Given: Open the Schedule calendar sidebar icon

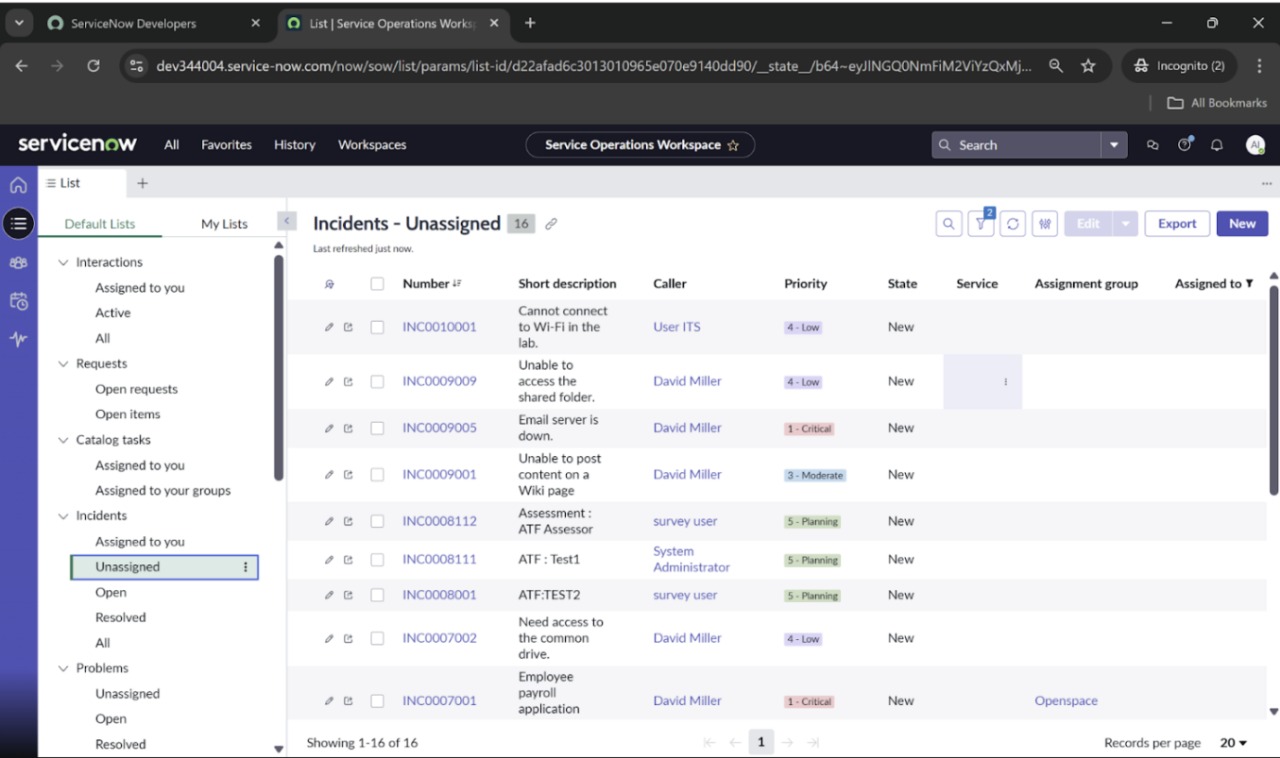Looking at the screenshot, I should [x=18, y=301].
